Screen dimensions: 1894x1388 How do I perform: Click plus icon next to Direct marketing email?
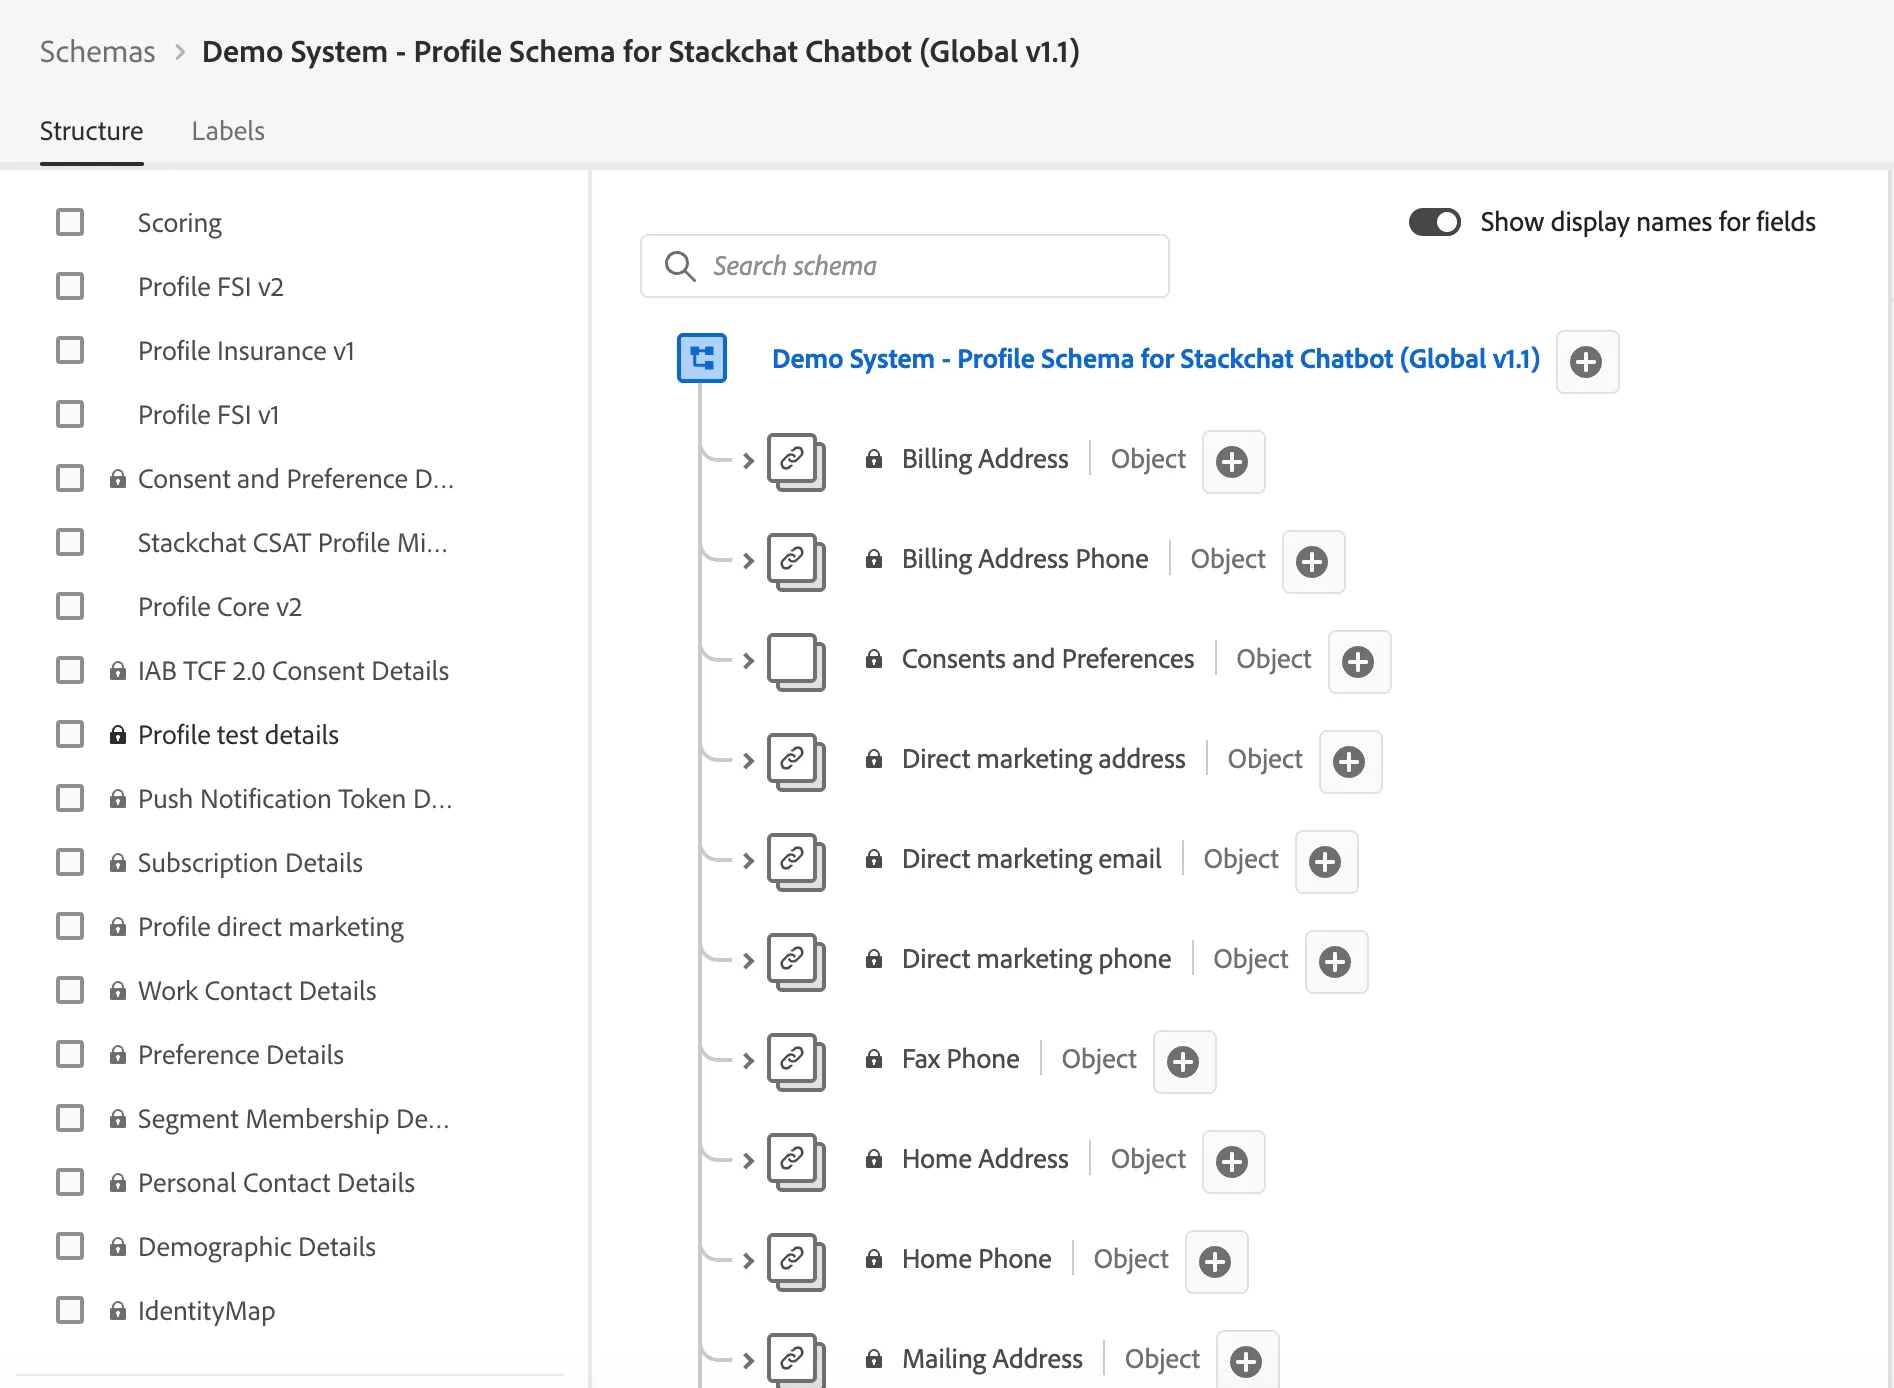(x=1326, y=862)
